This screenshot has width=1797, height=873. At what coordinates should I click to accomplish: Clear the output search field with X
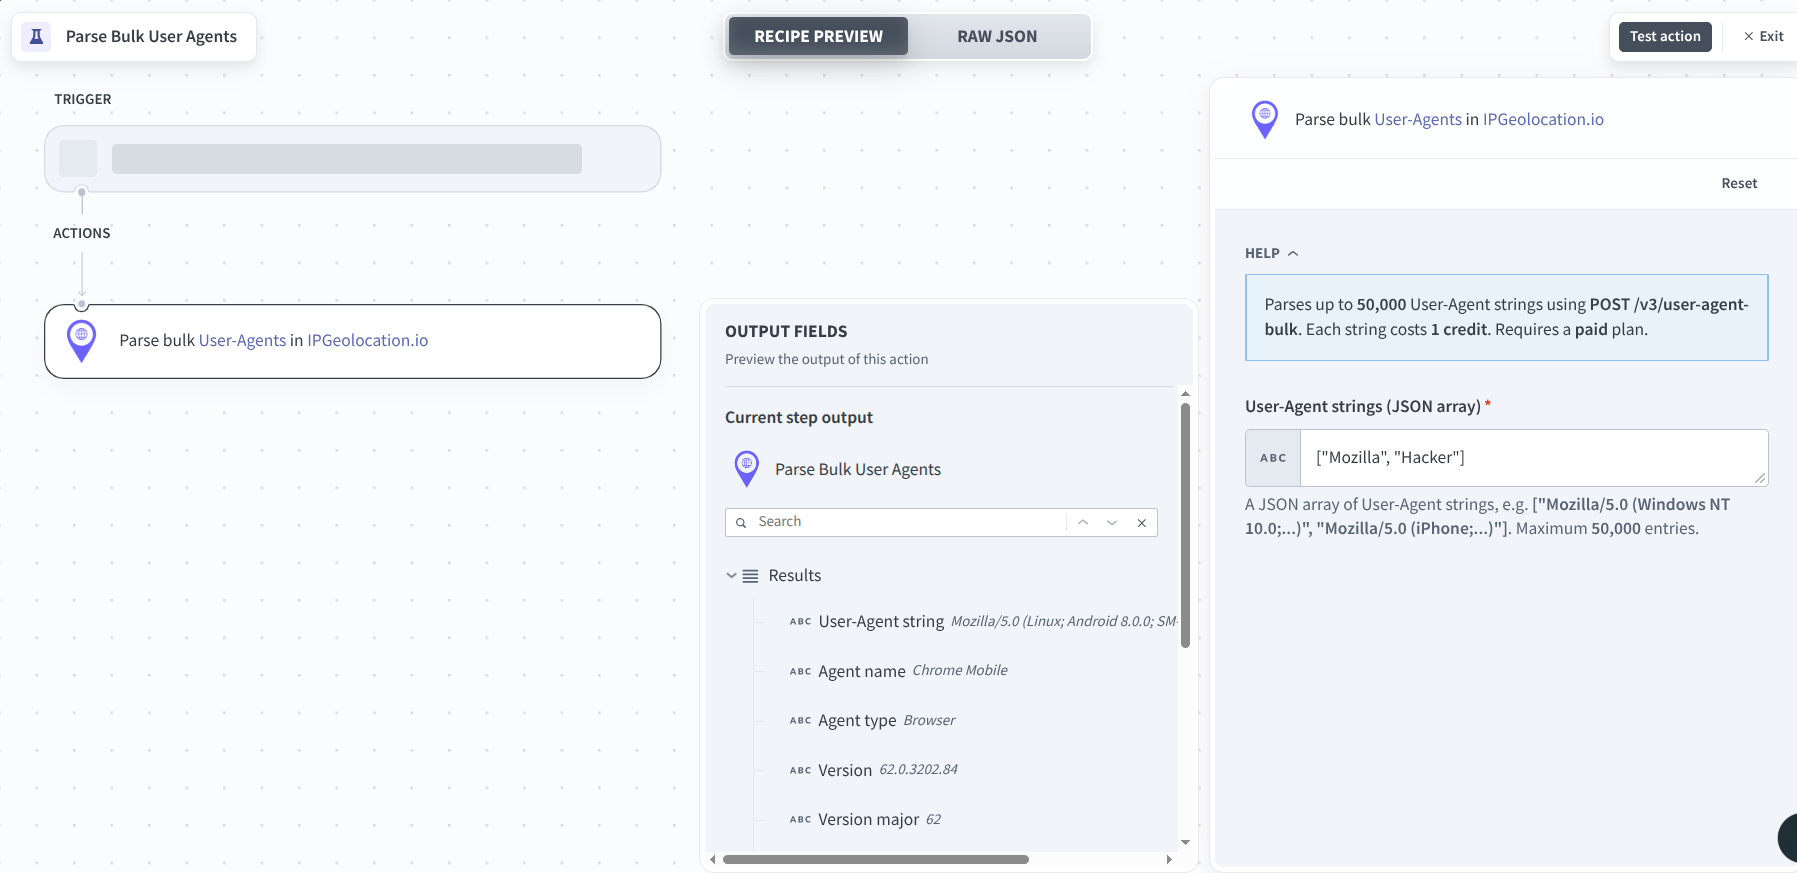tap(1142, 523)
